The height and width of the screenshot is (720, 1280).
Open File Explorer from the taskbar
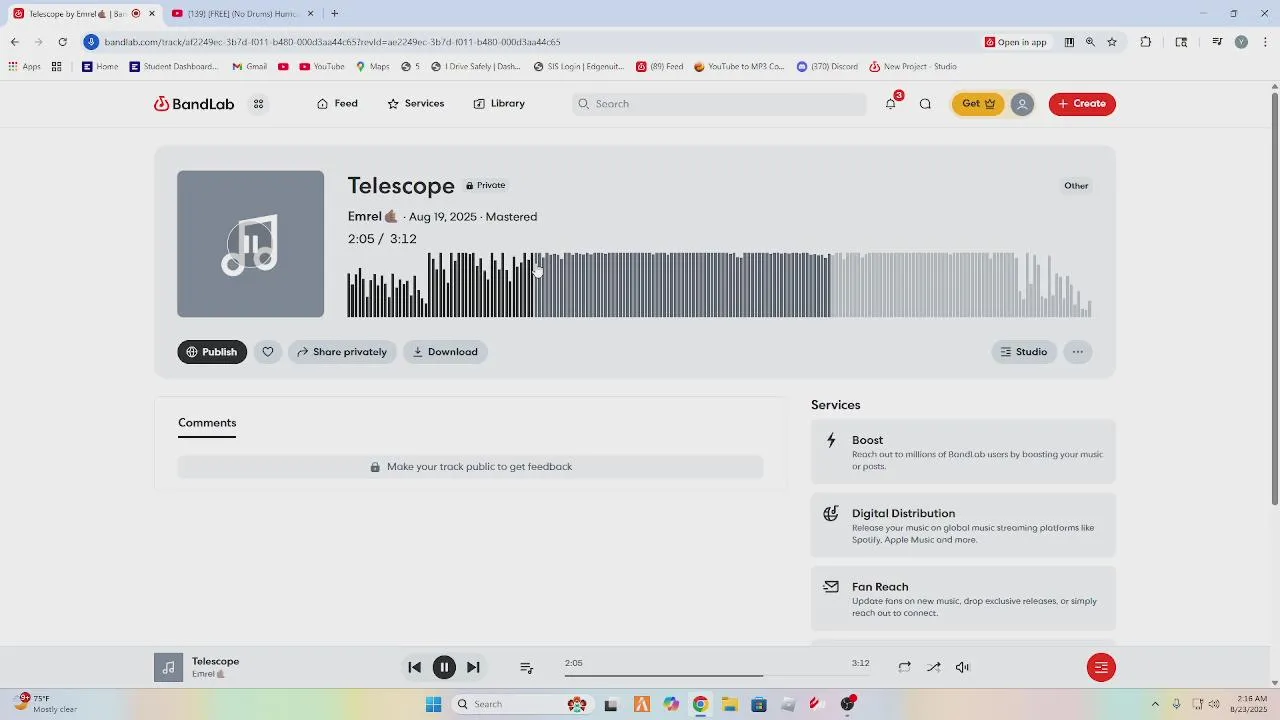click(x=729, y=704)
